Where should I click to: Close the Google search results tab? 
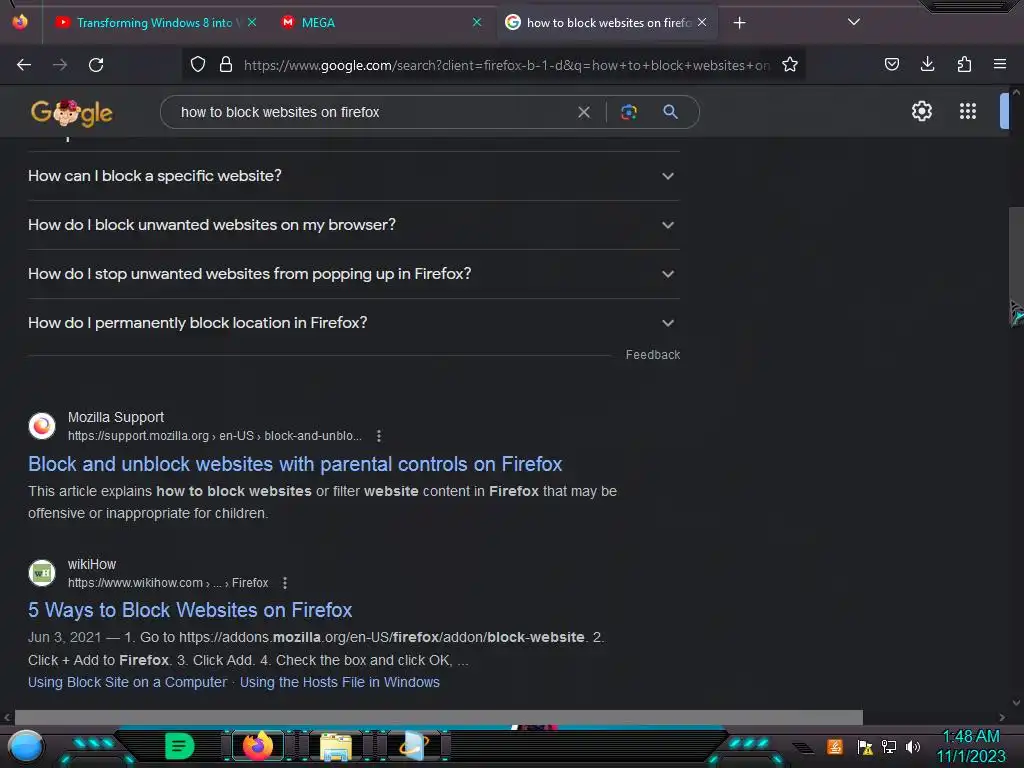(702, 22)
